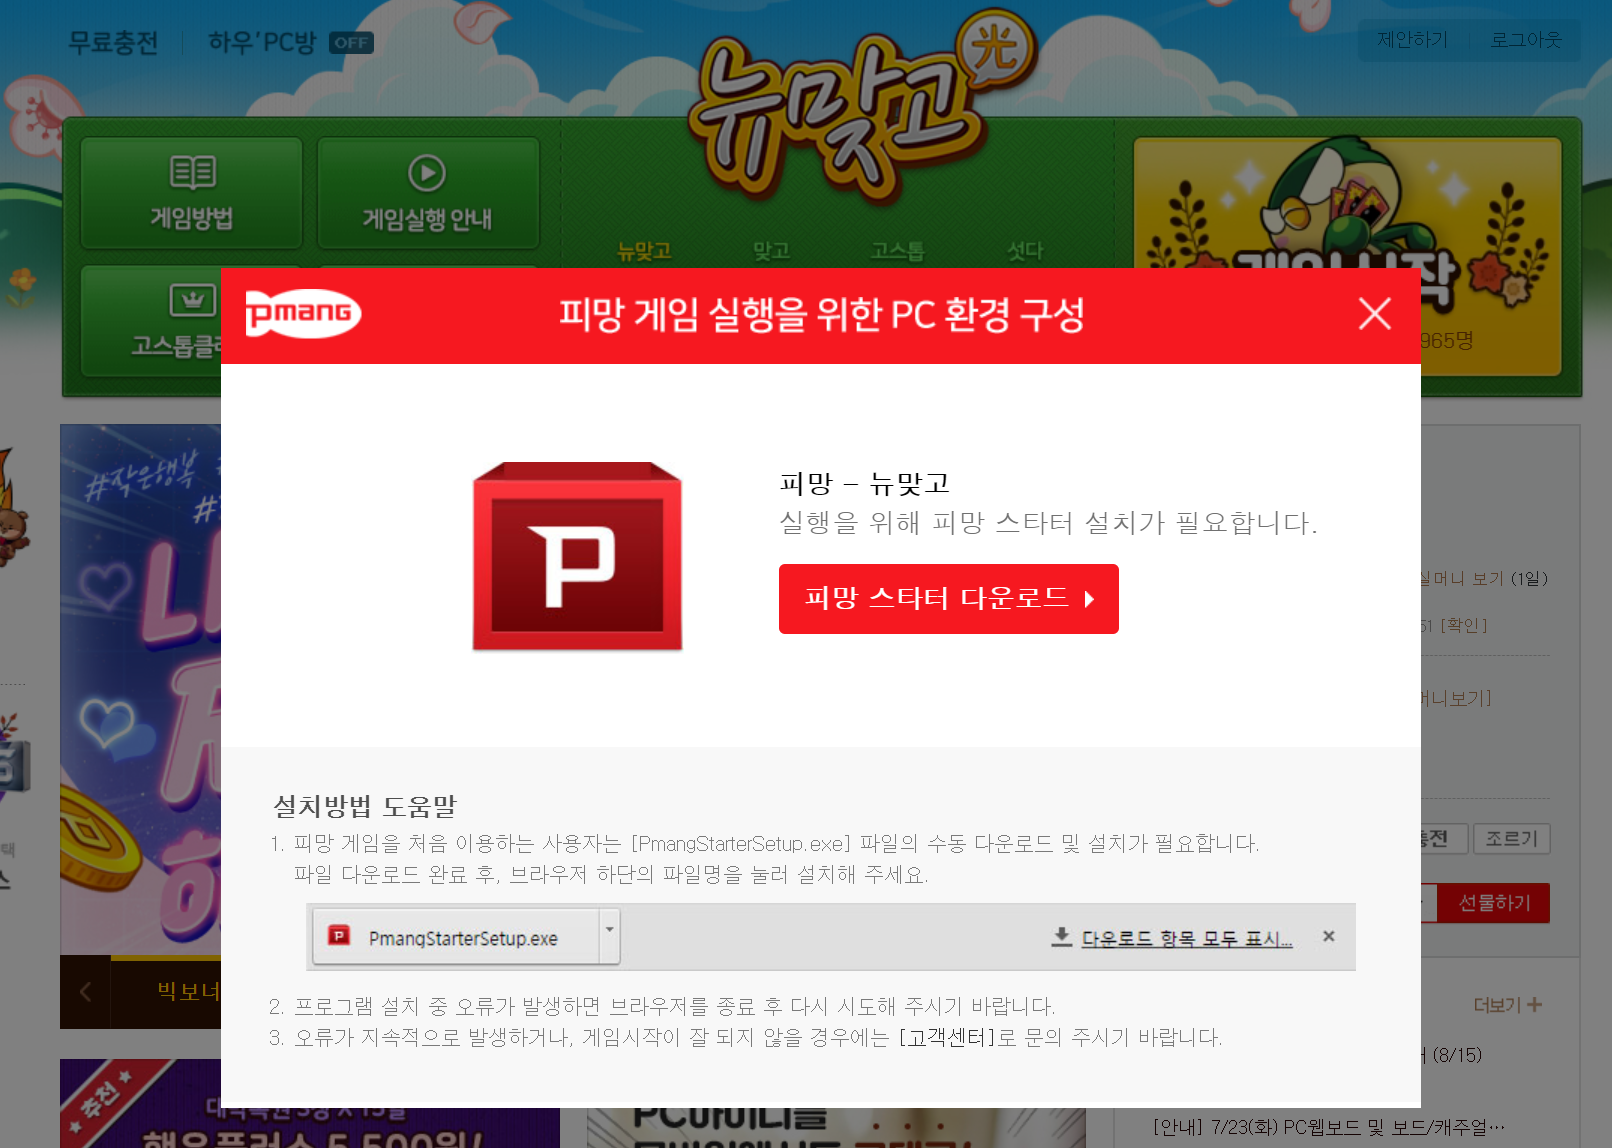
Task: Select the 뉴맞고 game tab
Action: 644,251
